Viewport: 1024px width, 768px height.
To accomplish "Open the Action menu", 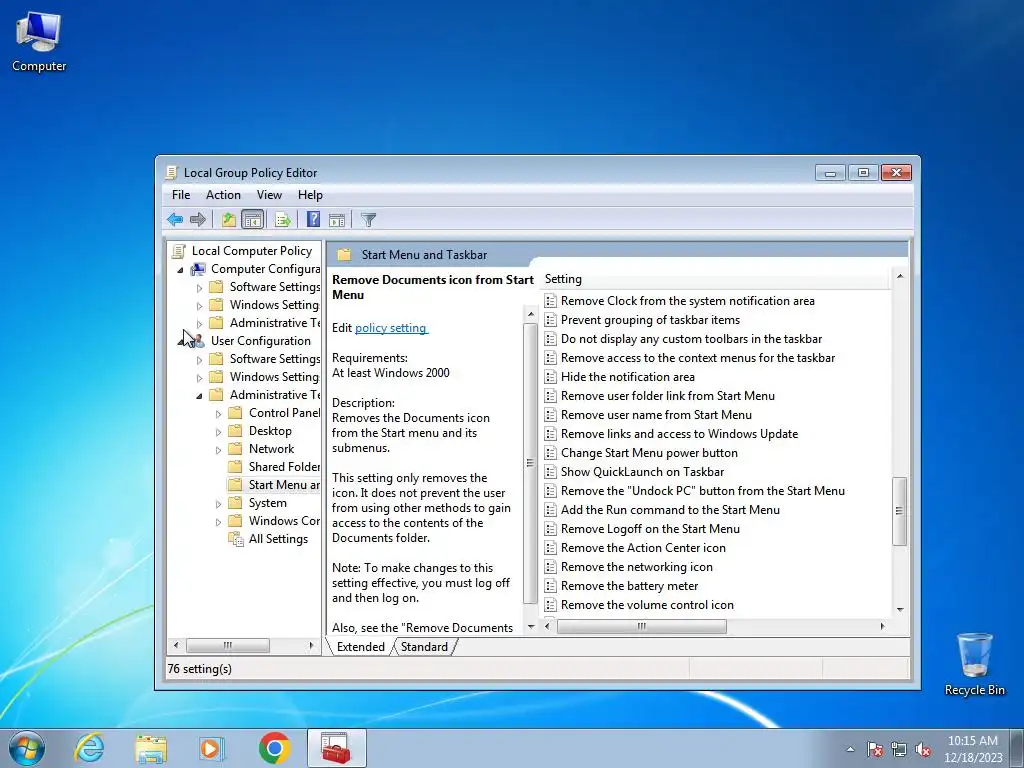I will (223, 195).
